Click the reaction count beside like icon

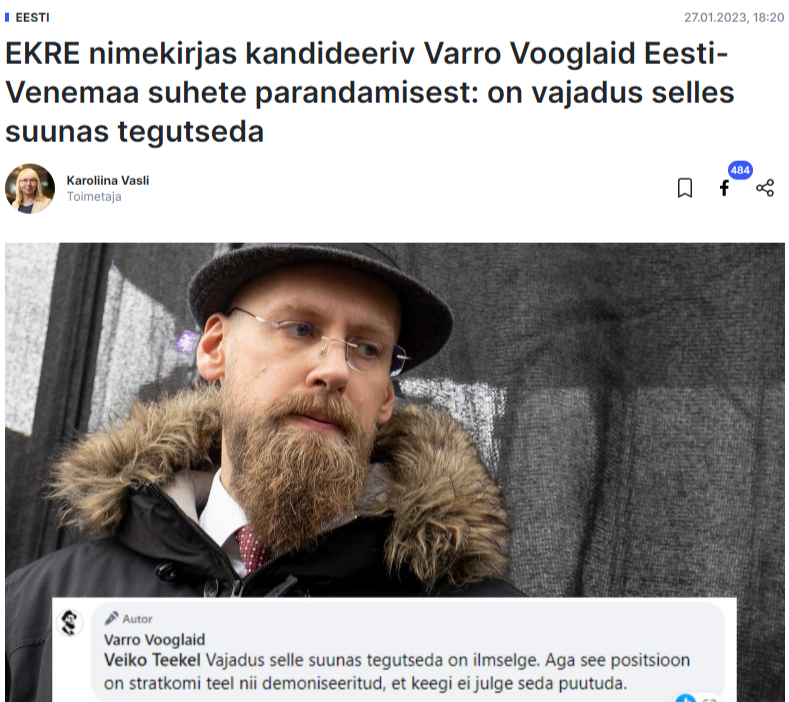click(708, 699)
